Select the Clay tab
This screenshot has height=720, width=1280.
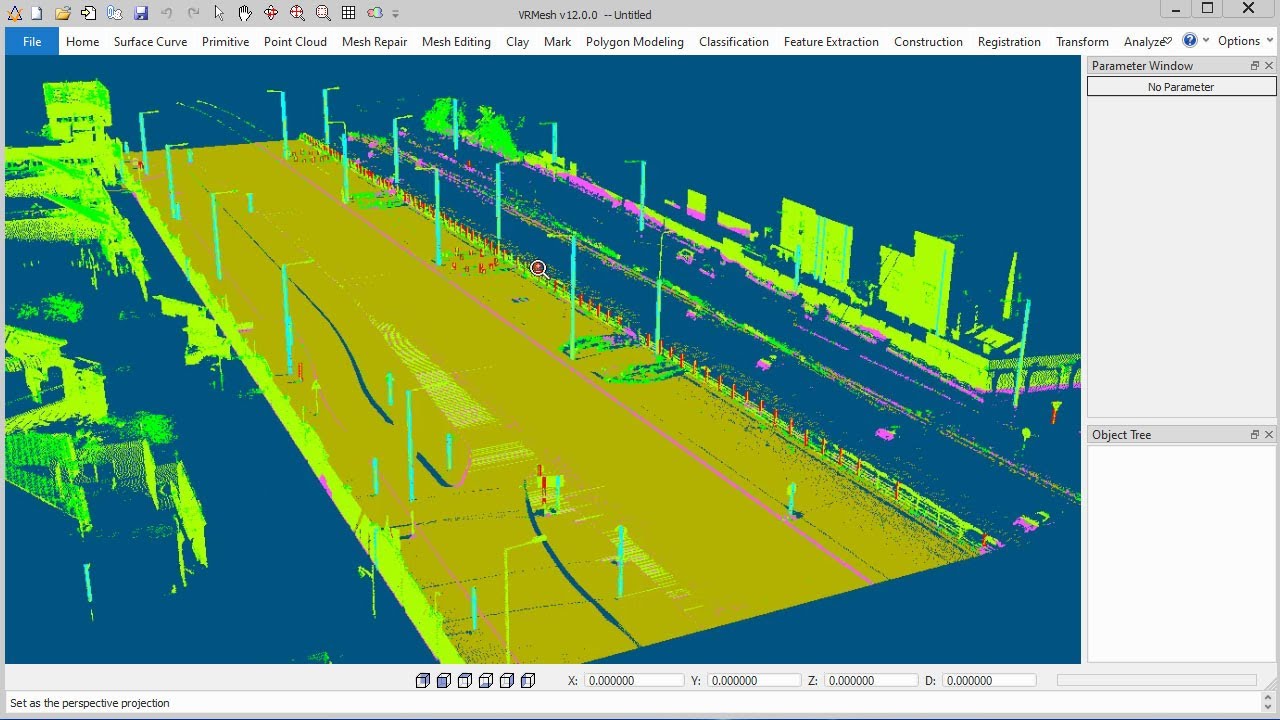(517, 41)
